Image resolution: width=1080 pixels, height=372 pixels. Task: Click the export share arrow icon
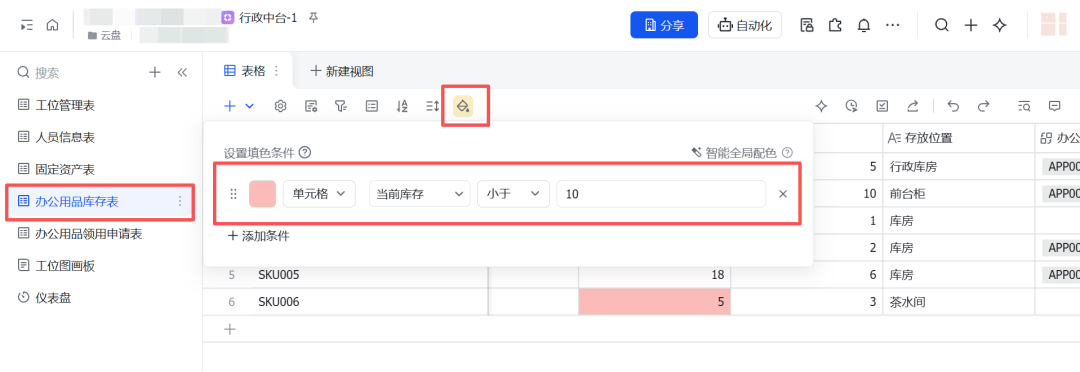(913, 106)
